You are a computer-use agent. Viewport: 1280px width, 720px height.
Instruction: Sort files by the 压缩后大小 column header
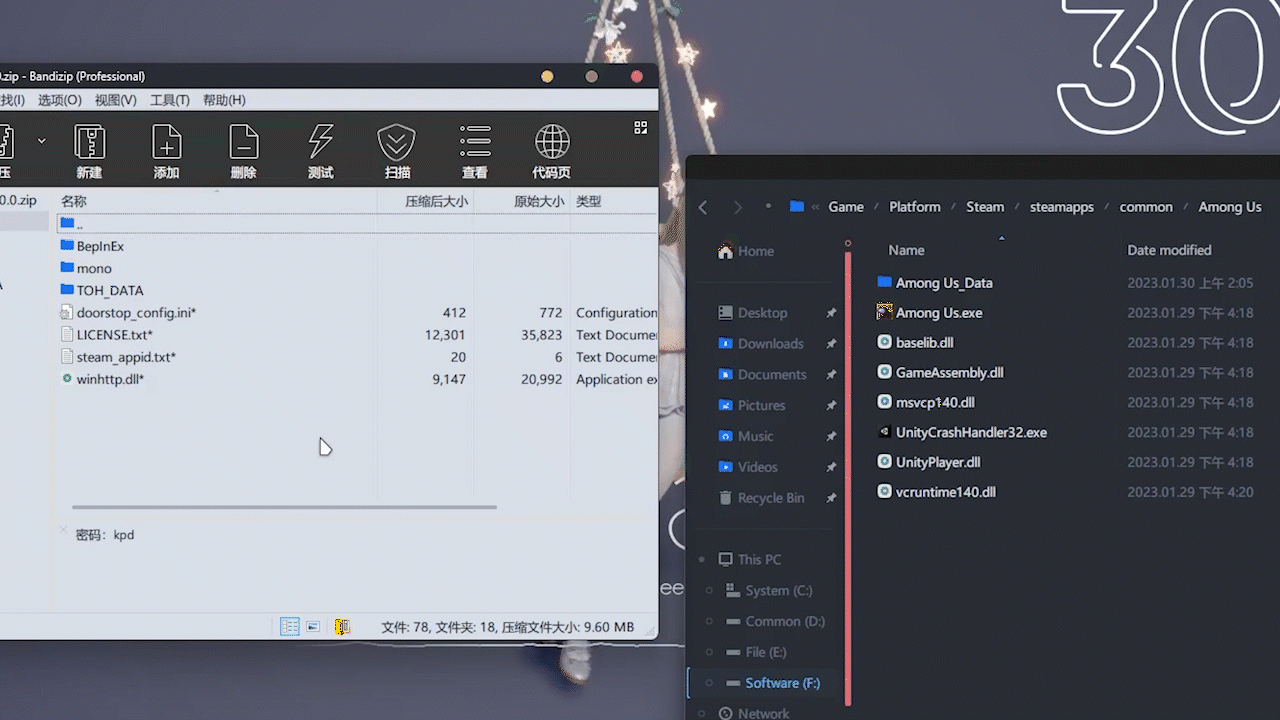[435, 201]
